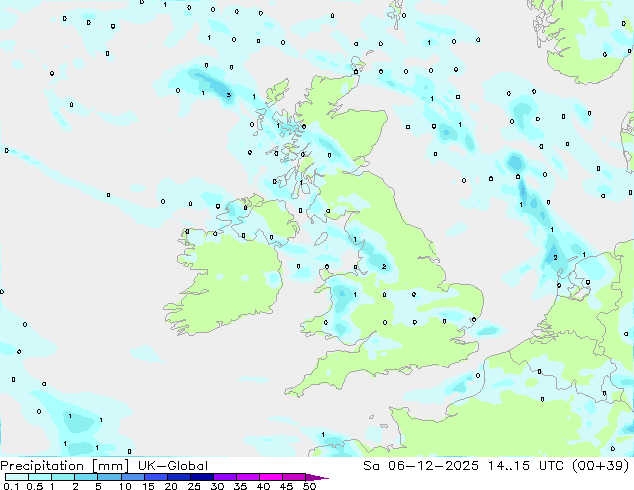The width and height of the screenshot is (634, 490).
Task: Click the over-50 arrow at legend end
Action: click(x=317, y=478)
